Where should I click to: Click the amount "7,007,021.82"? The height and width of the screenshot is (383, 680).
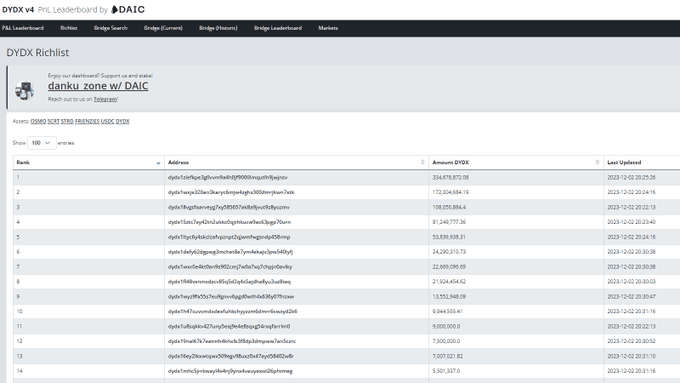tap(448, 356)
